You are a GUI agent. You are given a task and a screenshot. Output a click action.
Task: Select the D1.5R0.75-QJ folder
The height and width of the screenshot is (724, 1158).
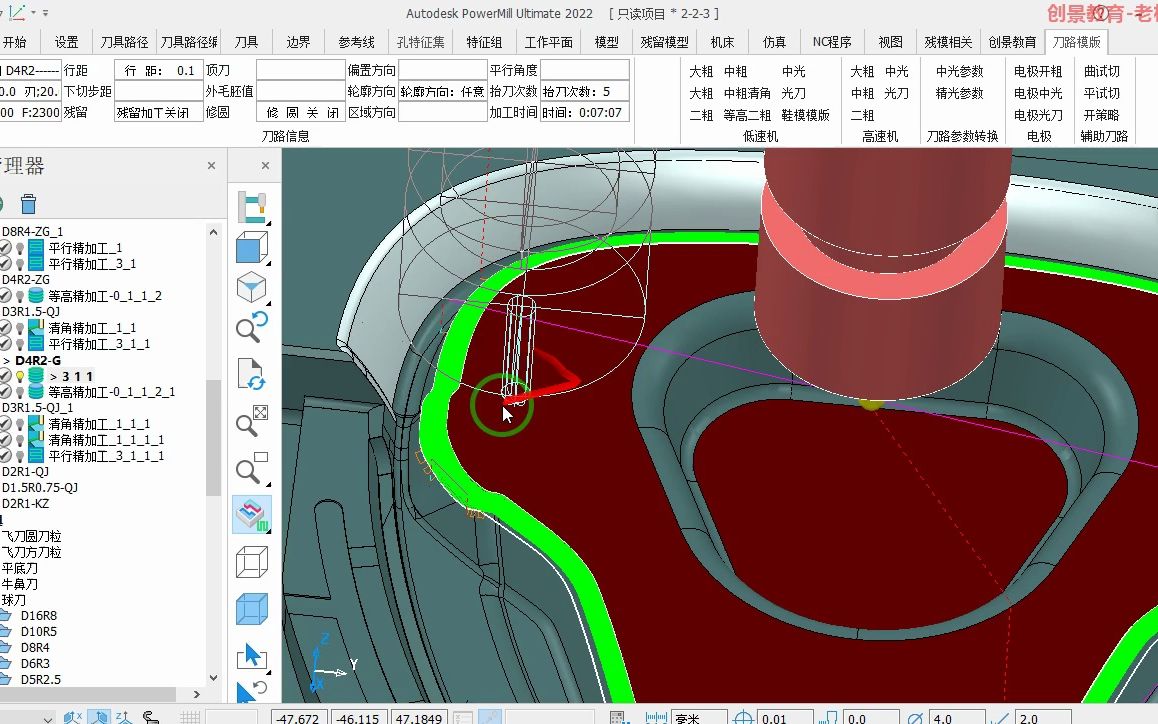coord(40,488)
